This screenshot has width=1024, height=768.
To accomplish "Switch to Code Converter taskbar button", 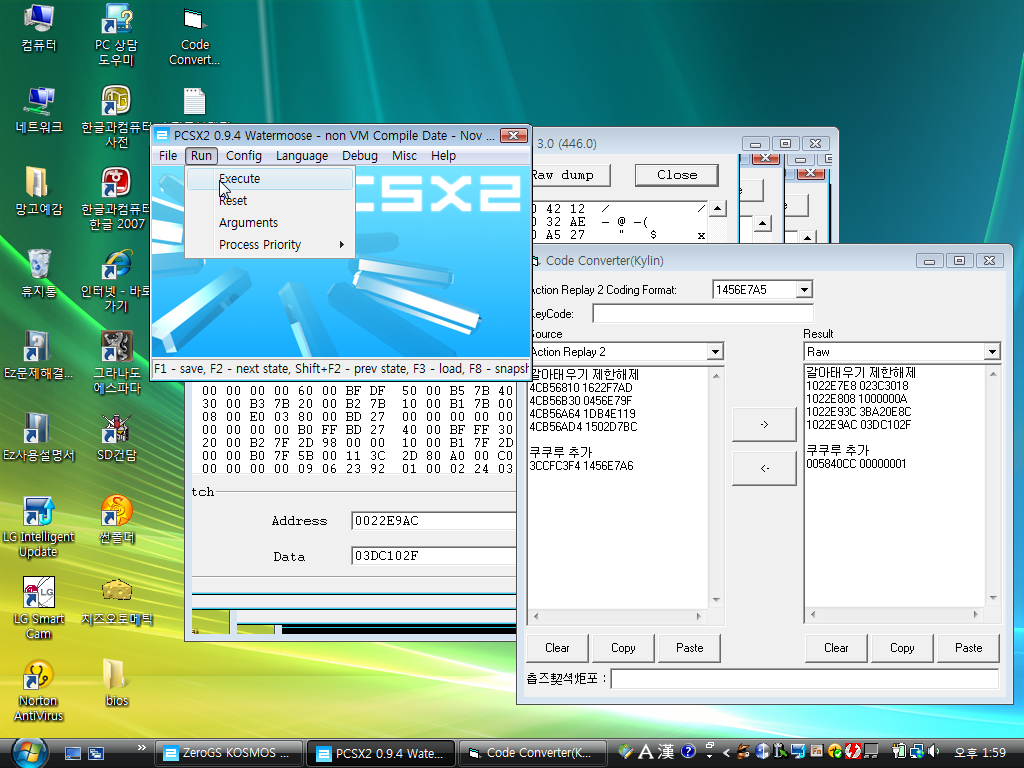I will tap(533, 753).
